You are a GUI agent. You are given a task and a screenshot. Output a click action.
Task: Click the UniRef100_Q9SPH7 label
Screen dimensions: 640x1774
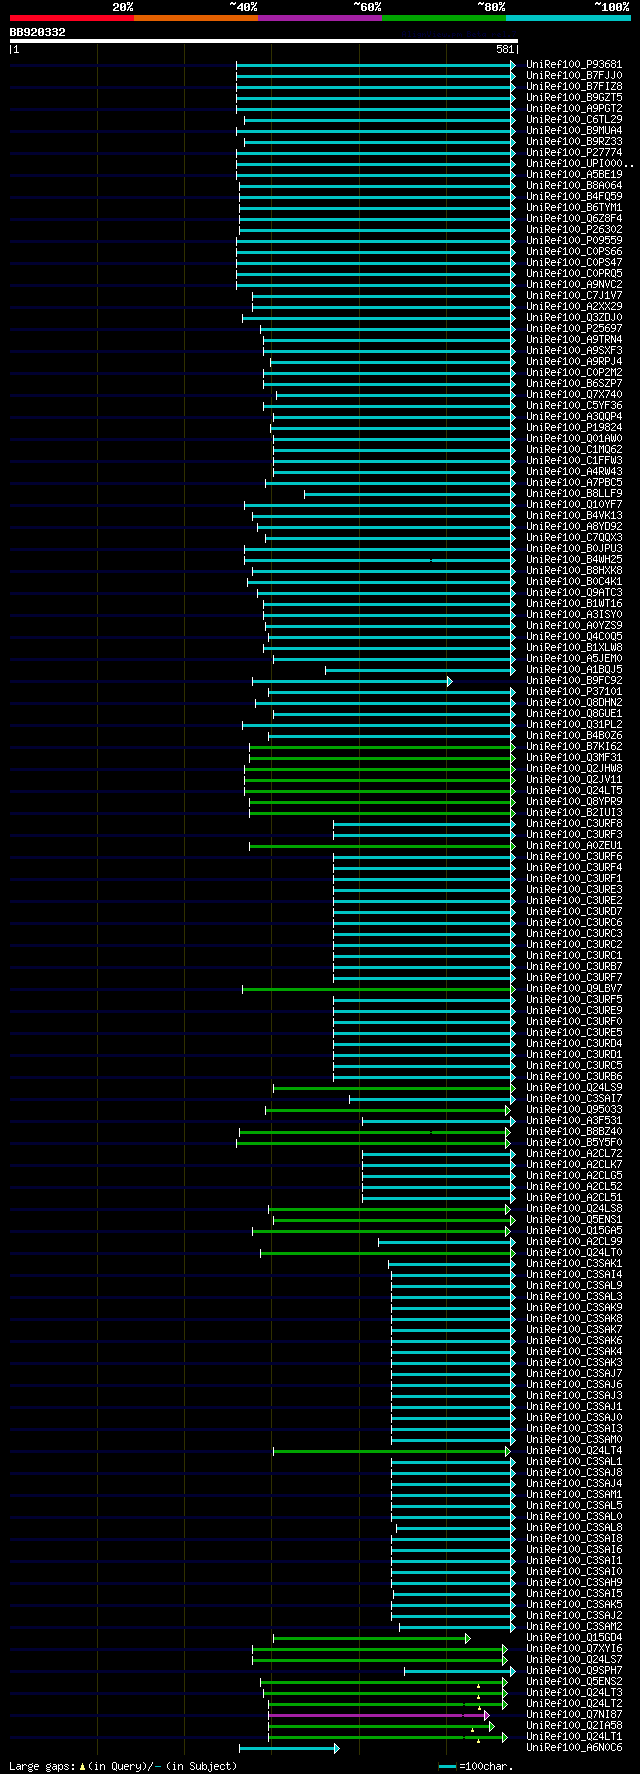click(574, 1671)
